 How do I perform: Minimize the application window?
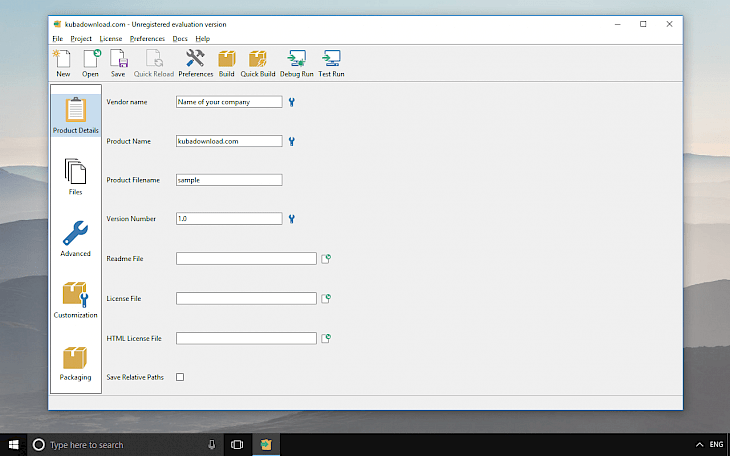[x=617, y=24]
